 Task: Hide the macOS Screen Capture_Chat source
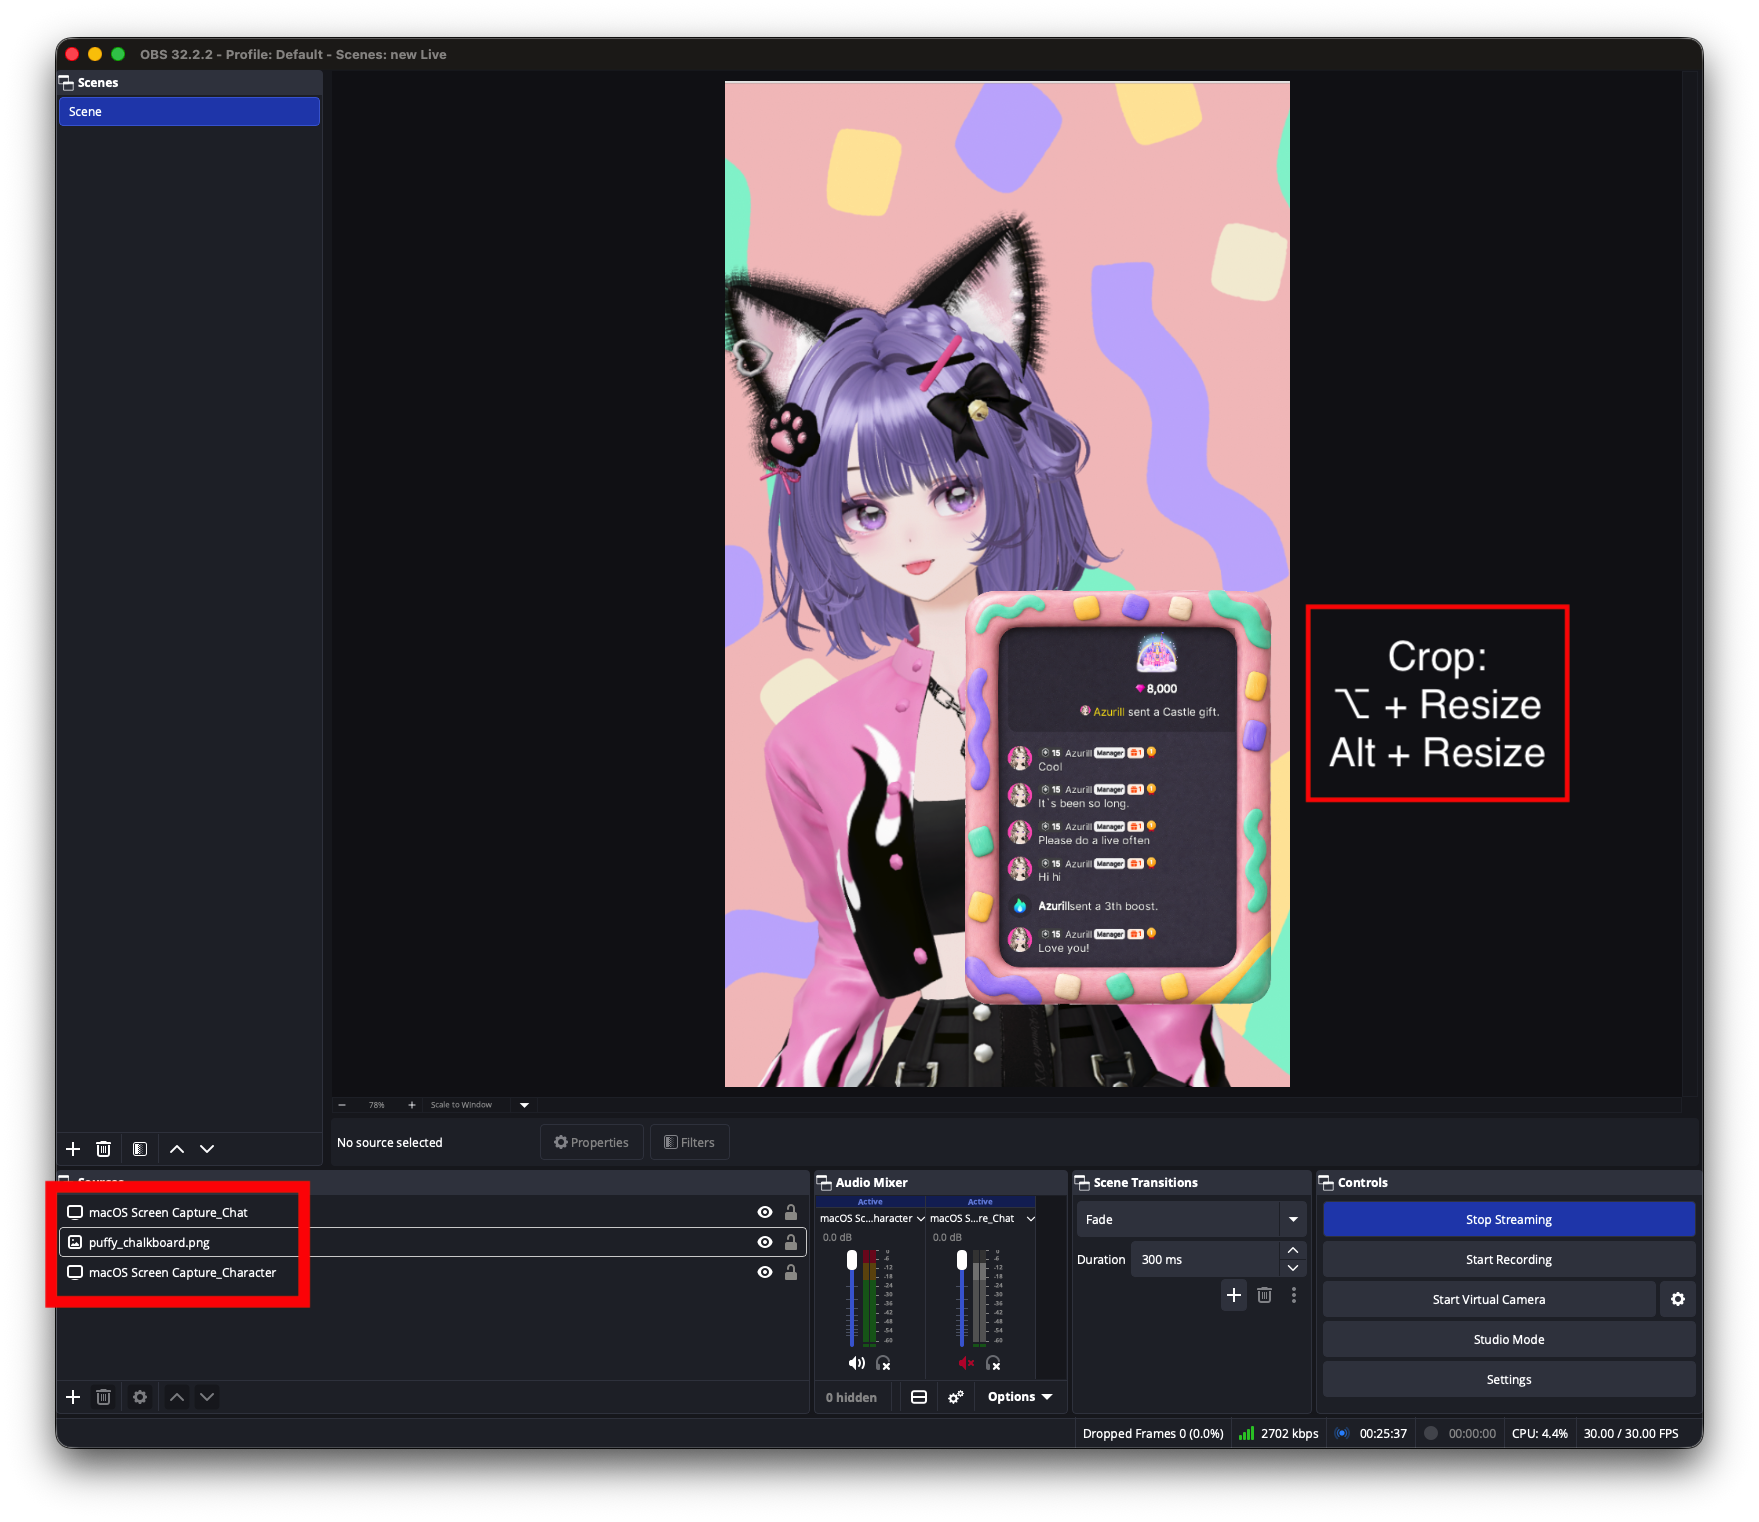click(x=765, y=1212)
